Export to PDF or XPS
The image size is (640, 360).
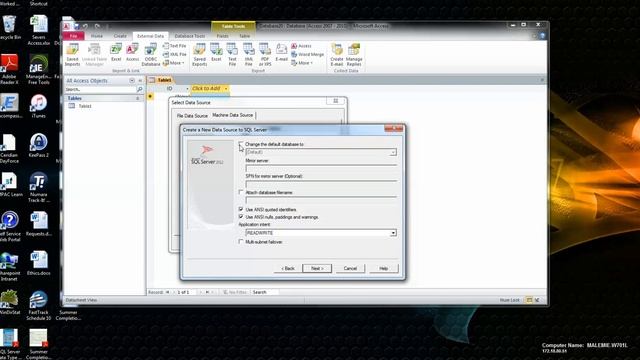pos(265,55)
